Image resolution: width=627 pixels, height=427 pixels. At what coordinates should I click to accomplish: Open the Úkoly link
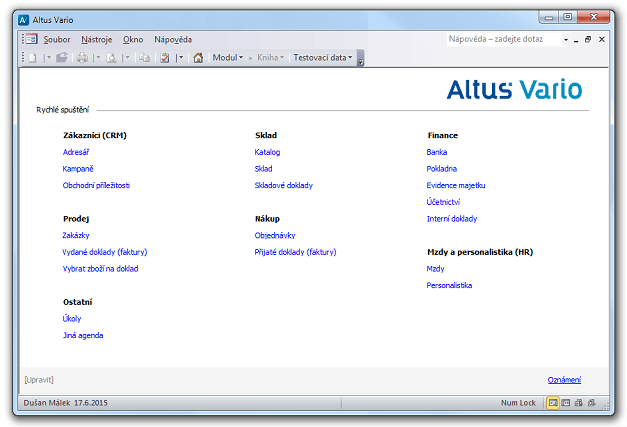point(72,319)
